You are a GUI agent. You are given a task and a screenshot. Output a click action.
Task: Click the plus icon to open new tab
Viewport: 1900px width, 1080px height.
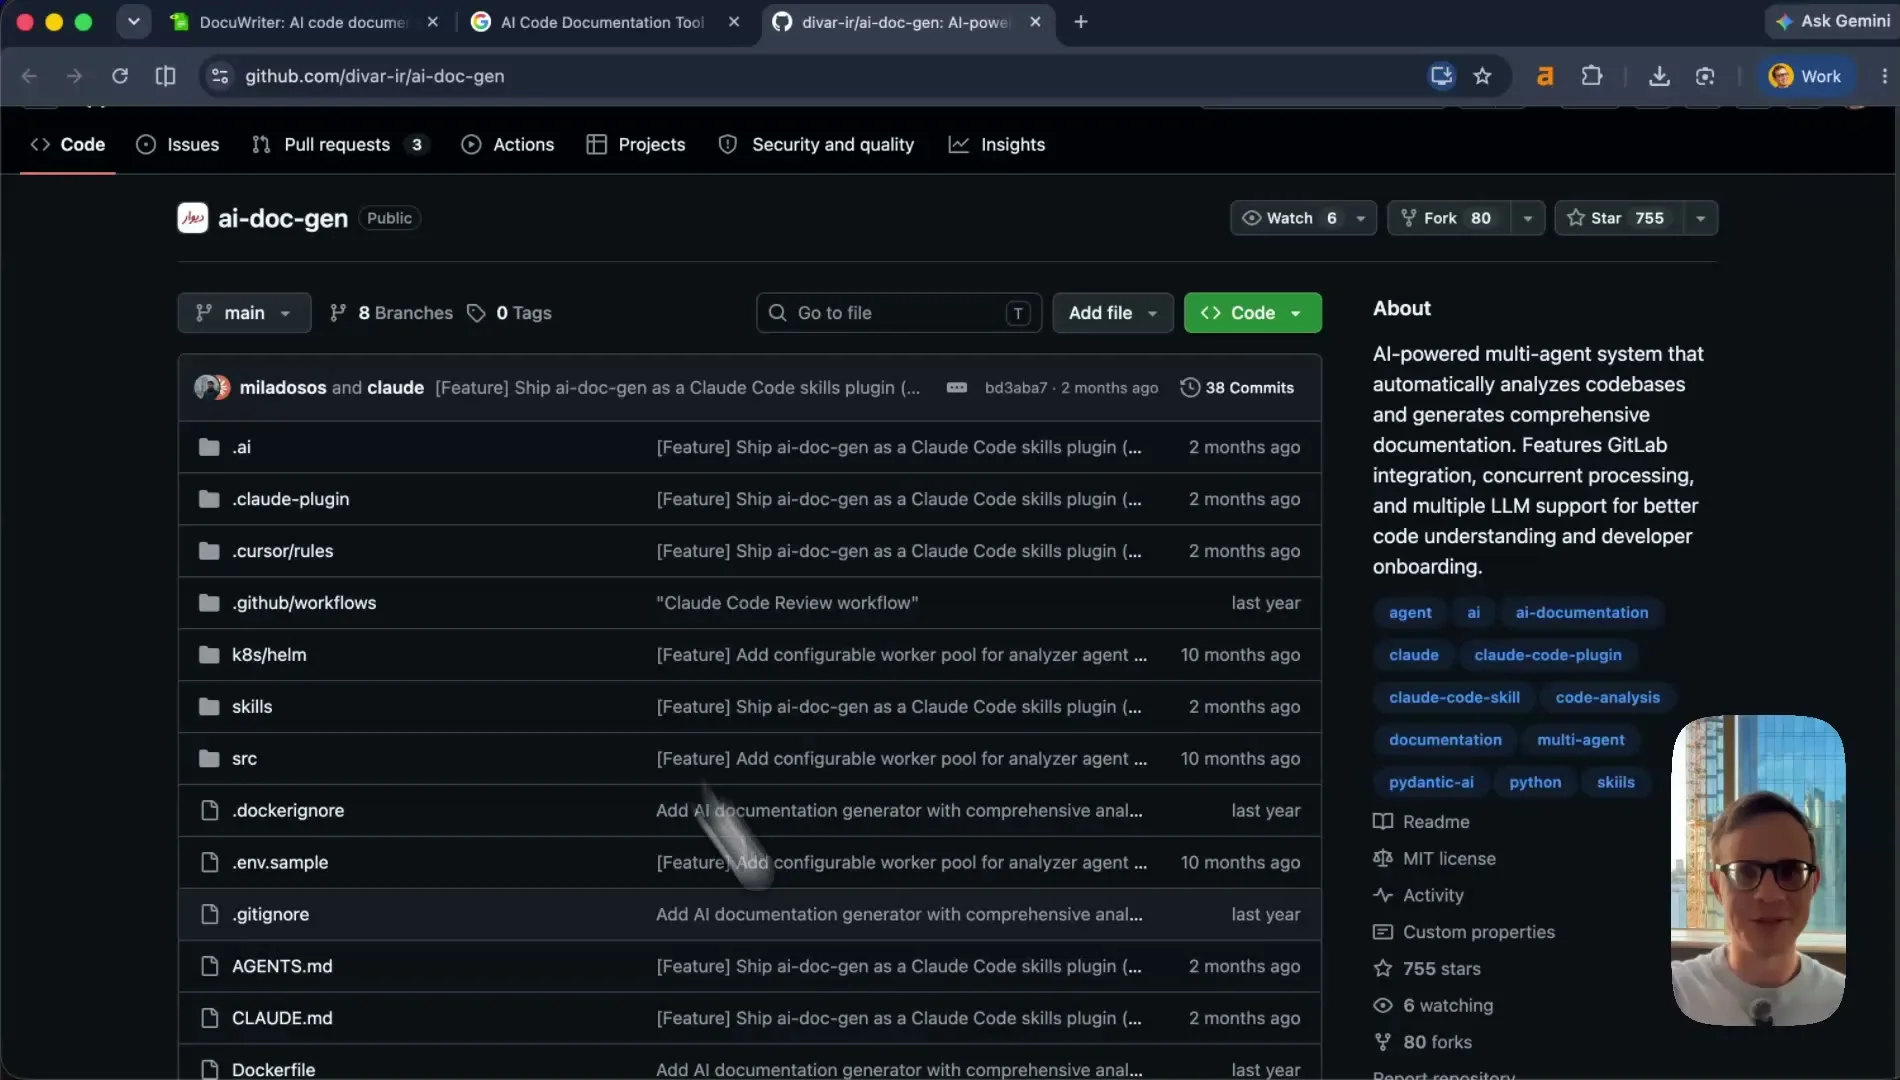[1081, 21]
